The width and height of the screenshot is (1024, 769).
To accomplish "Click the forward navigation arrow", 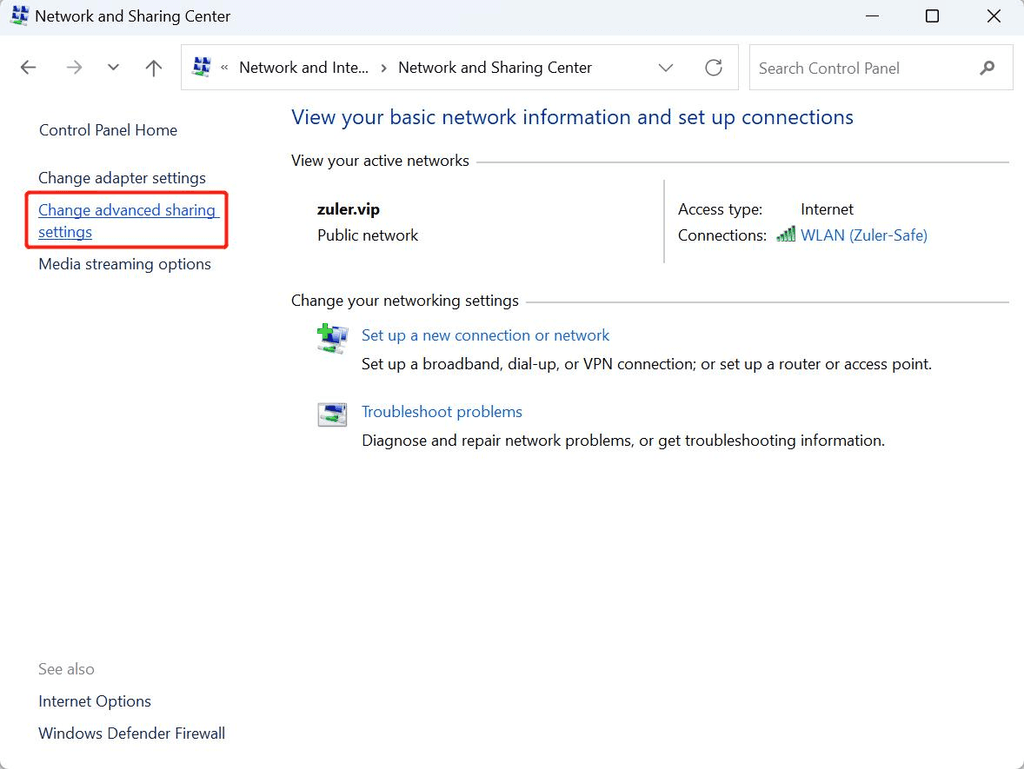I will (73, 67).
